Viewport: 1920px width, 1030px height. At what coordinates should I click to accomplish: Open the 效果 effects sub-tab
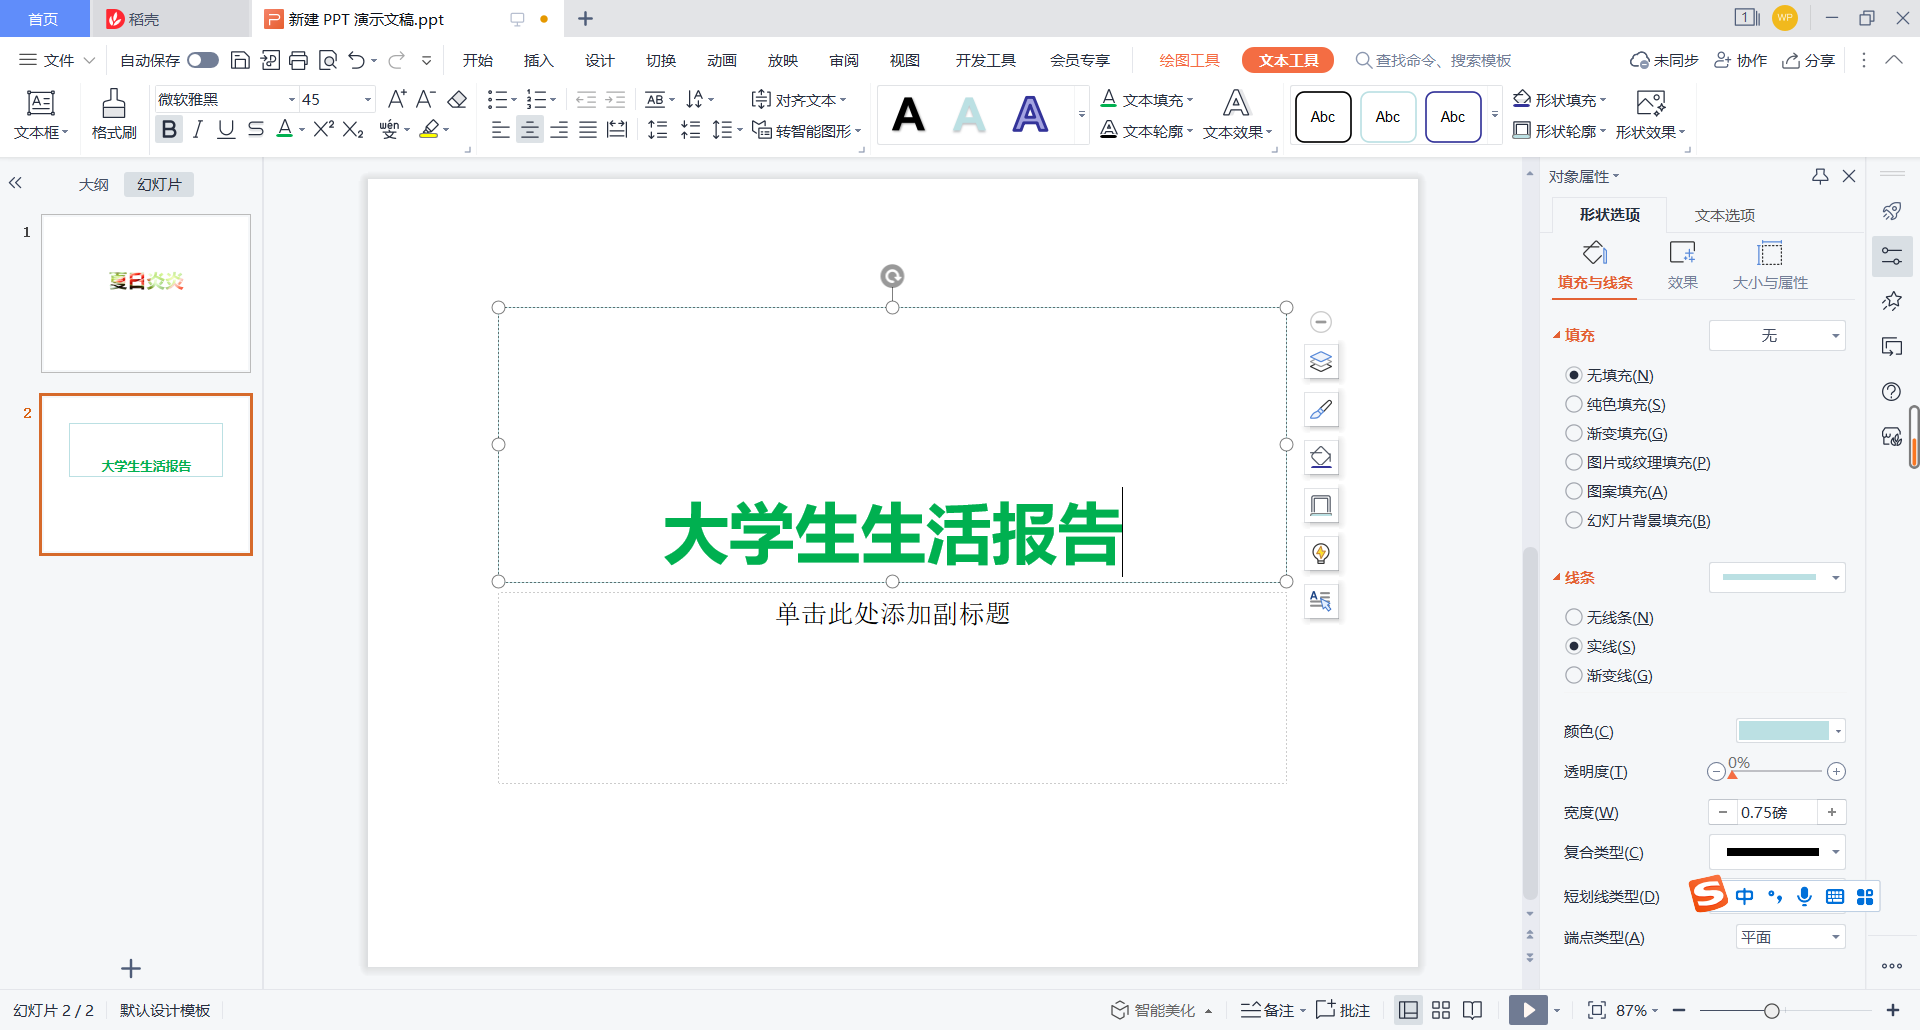click(1682, 265)
